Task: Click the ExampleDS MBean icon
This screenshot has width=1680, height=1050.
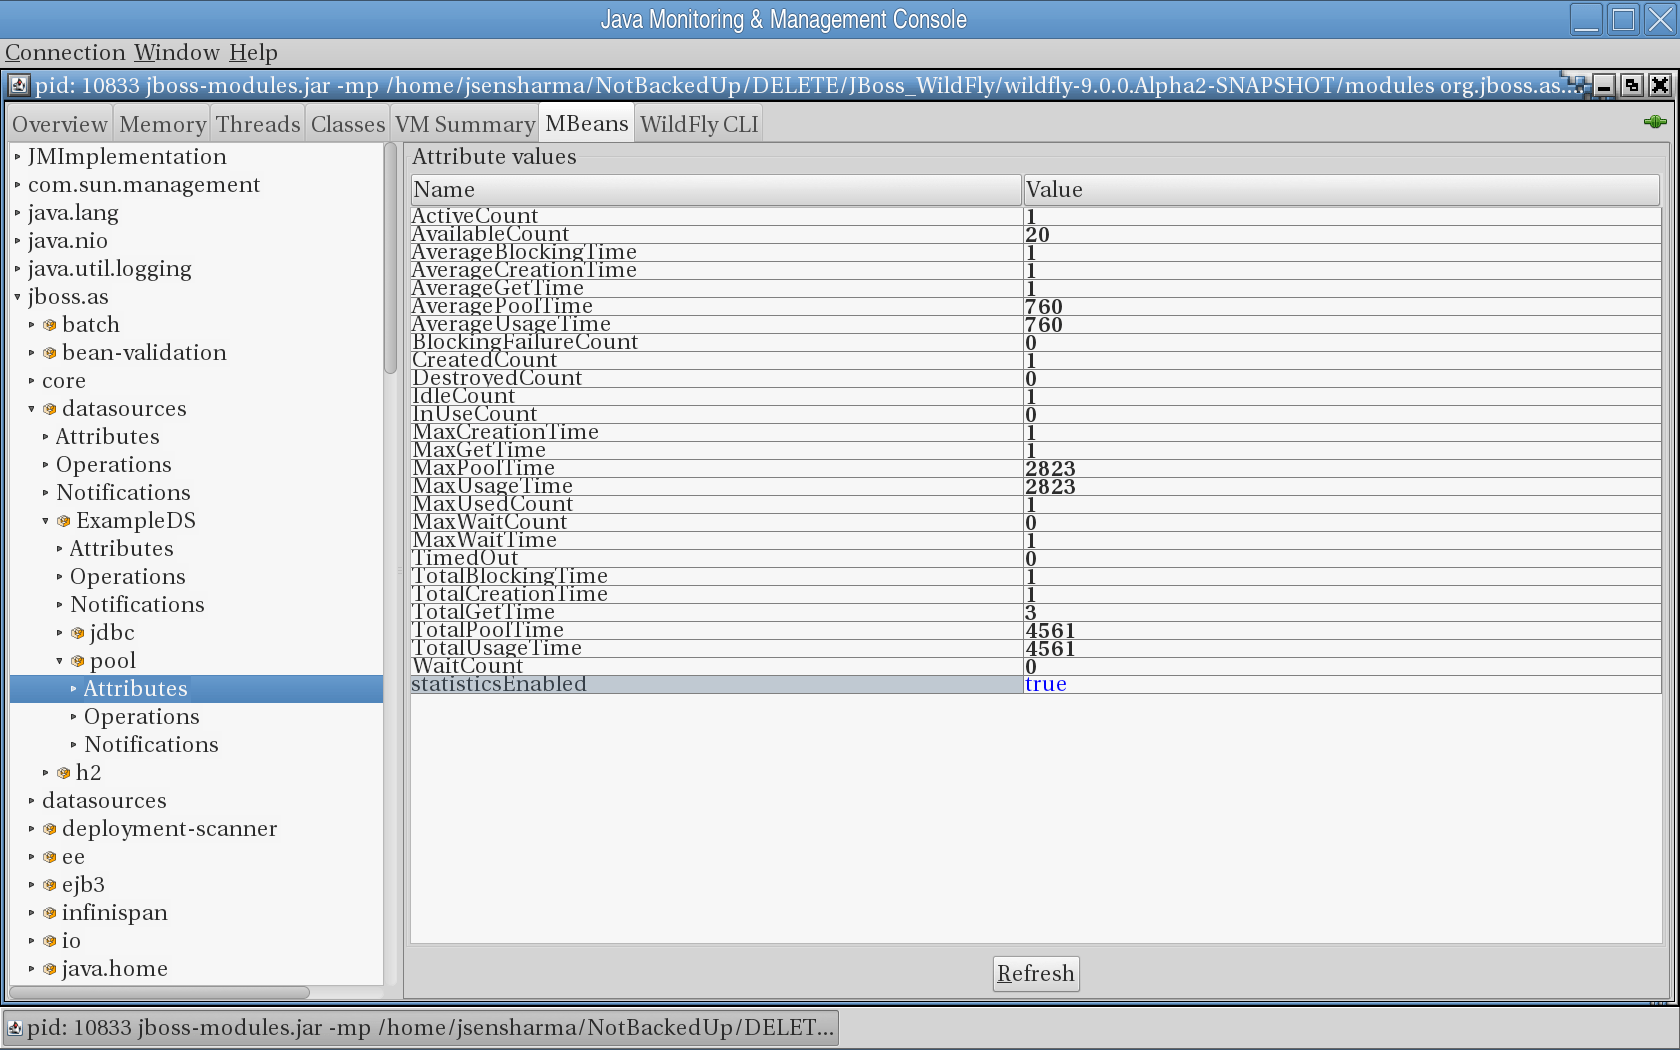Action: tap(63, 520)
